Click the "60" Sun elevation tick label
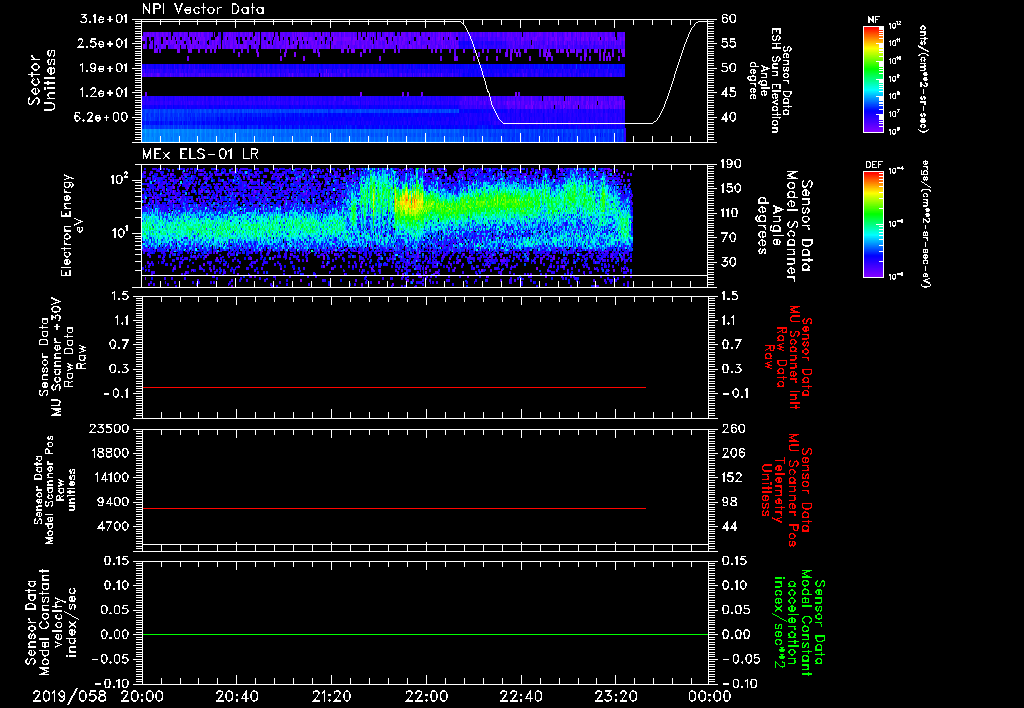 pyautogui.click(x=729, y=19)
